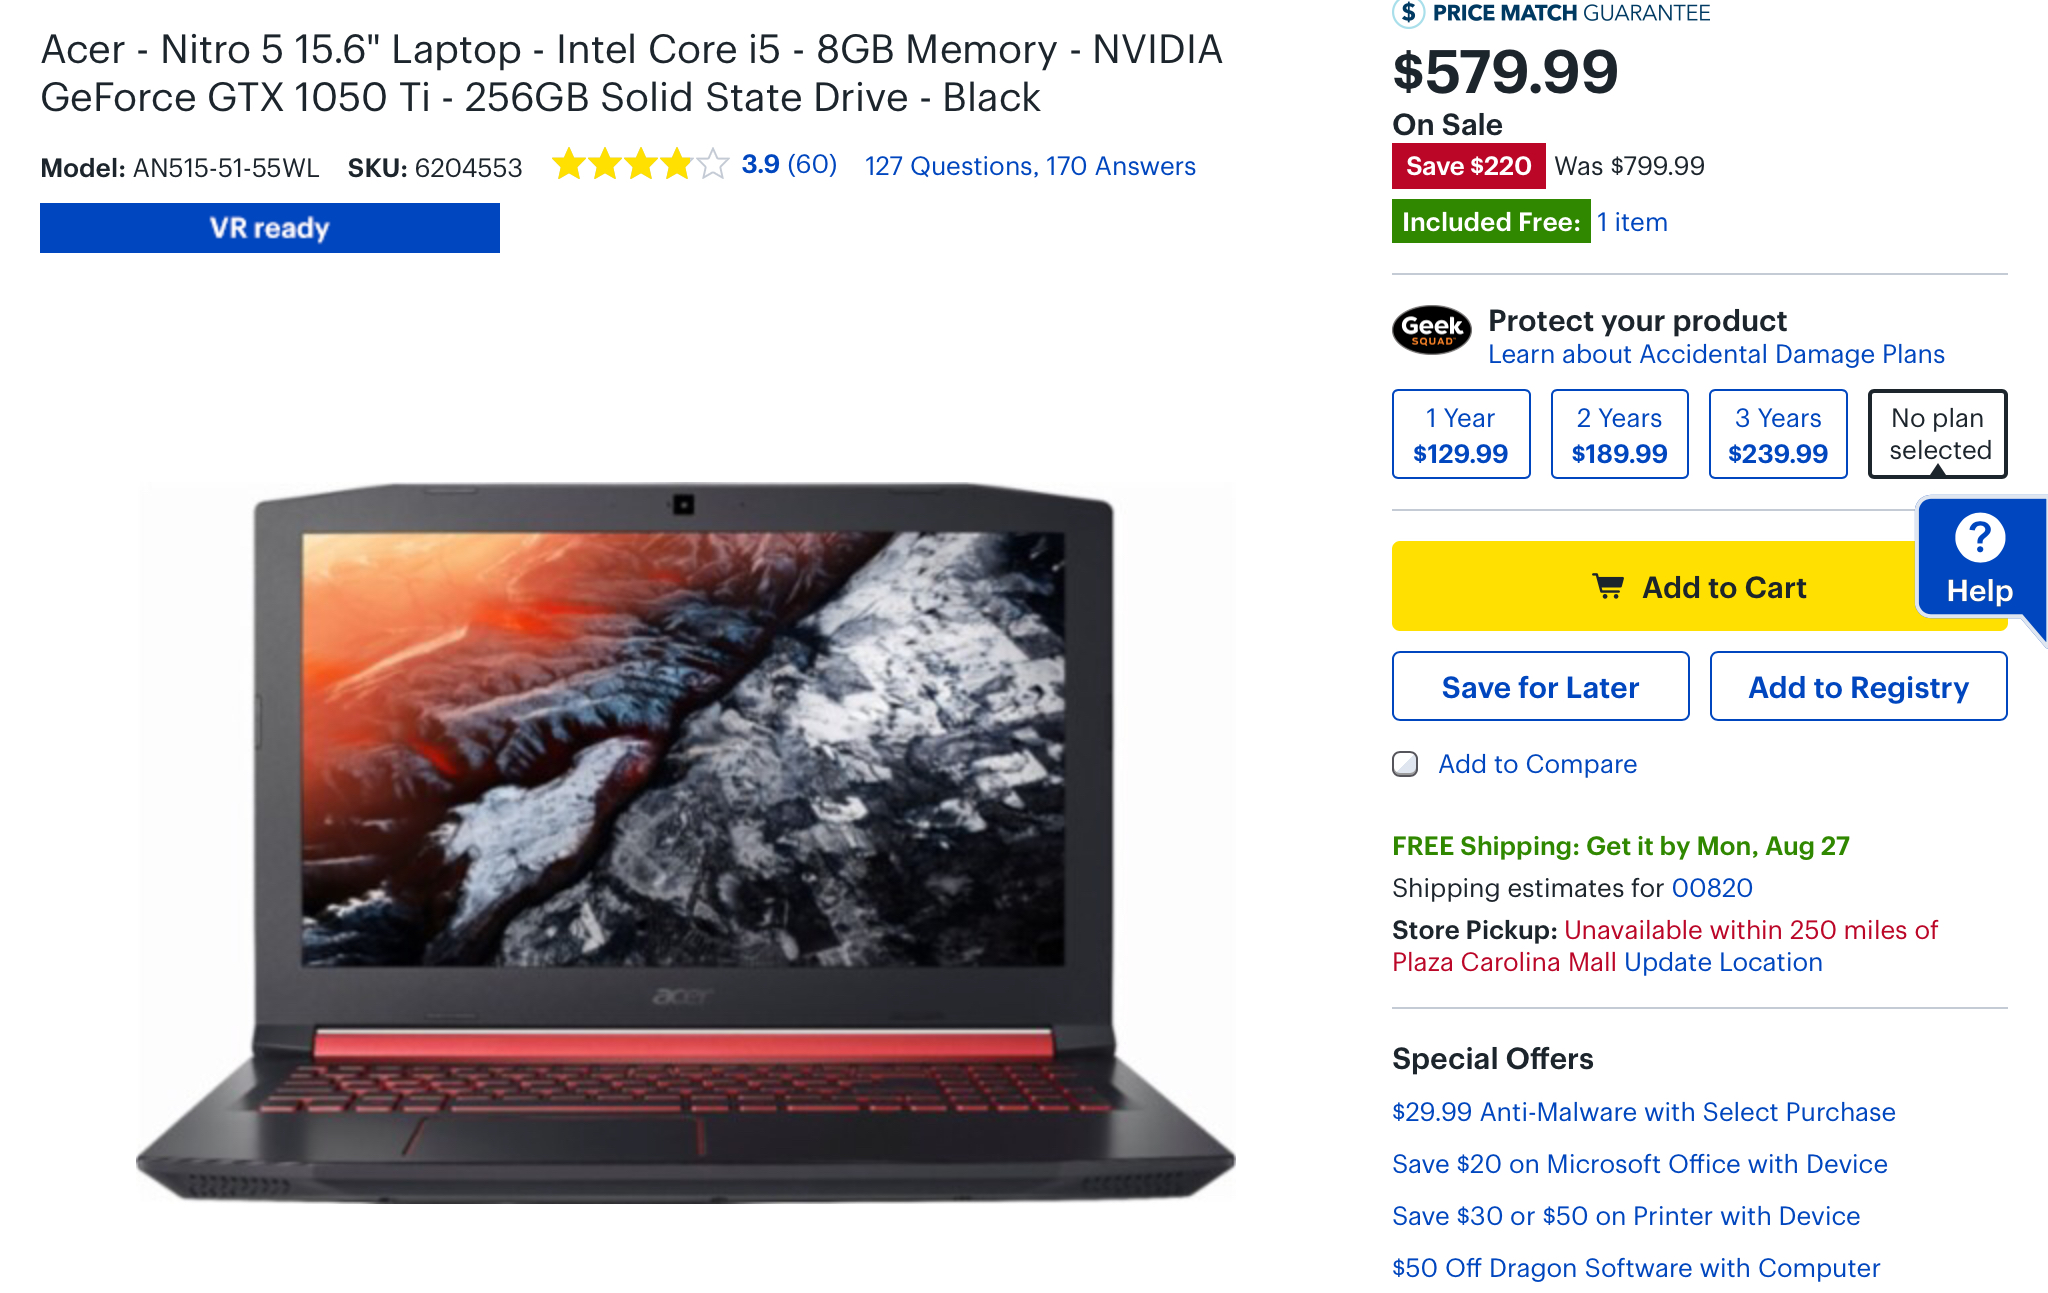Click Update Location for store pickup
2048x1293 pixels.
click(x=1723, y=962)
